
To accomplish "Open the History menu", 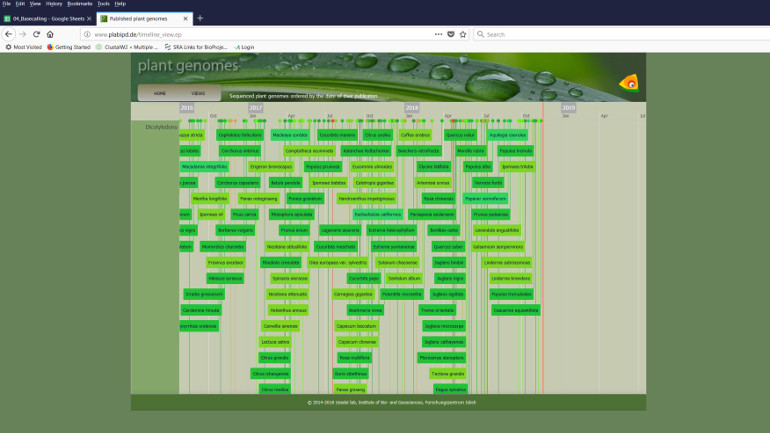I will click(x=54, y=4).
